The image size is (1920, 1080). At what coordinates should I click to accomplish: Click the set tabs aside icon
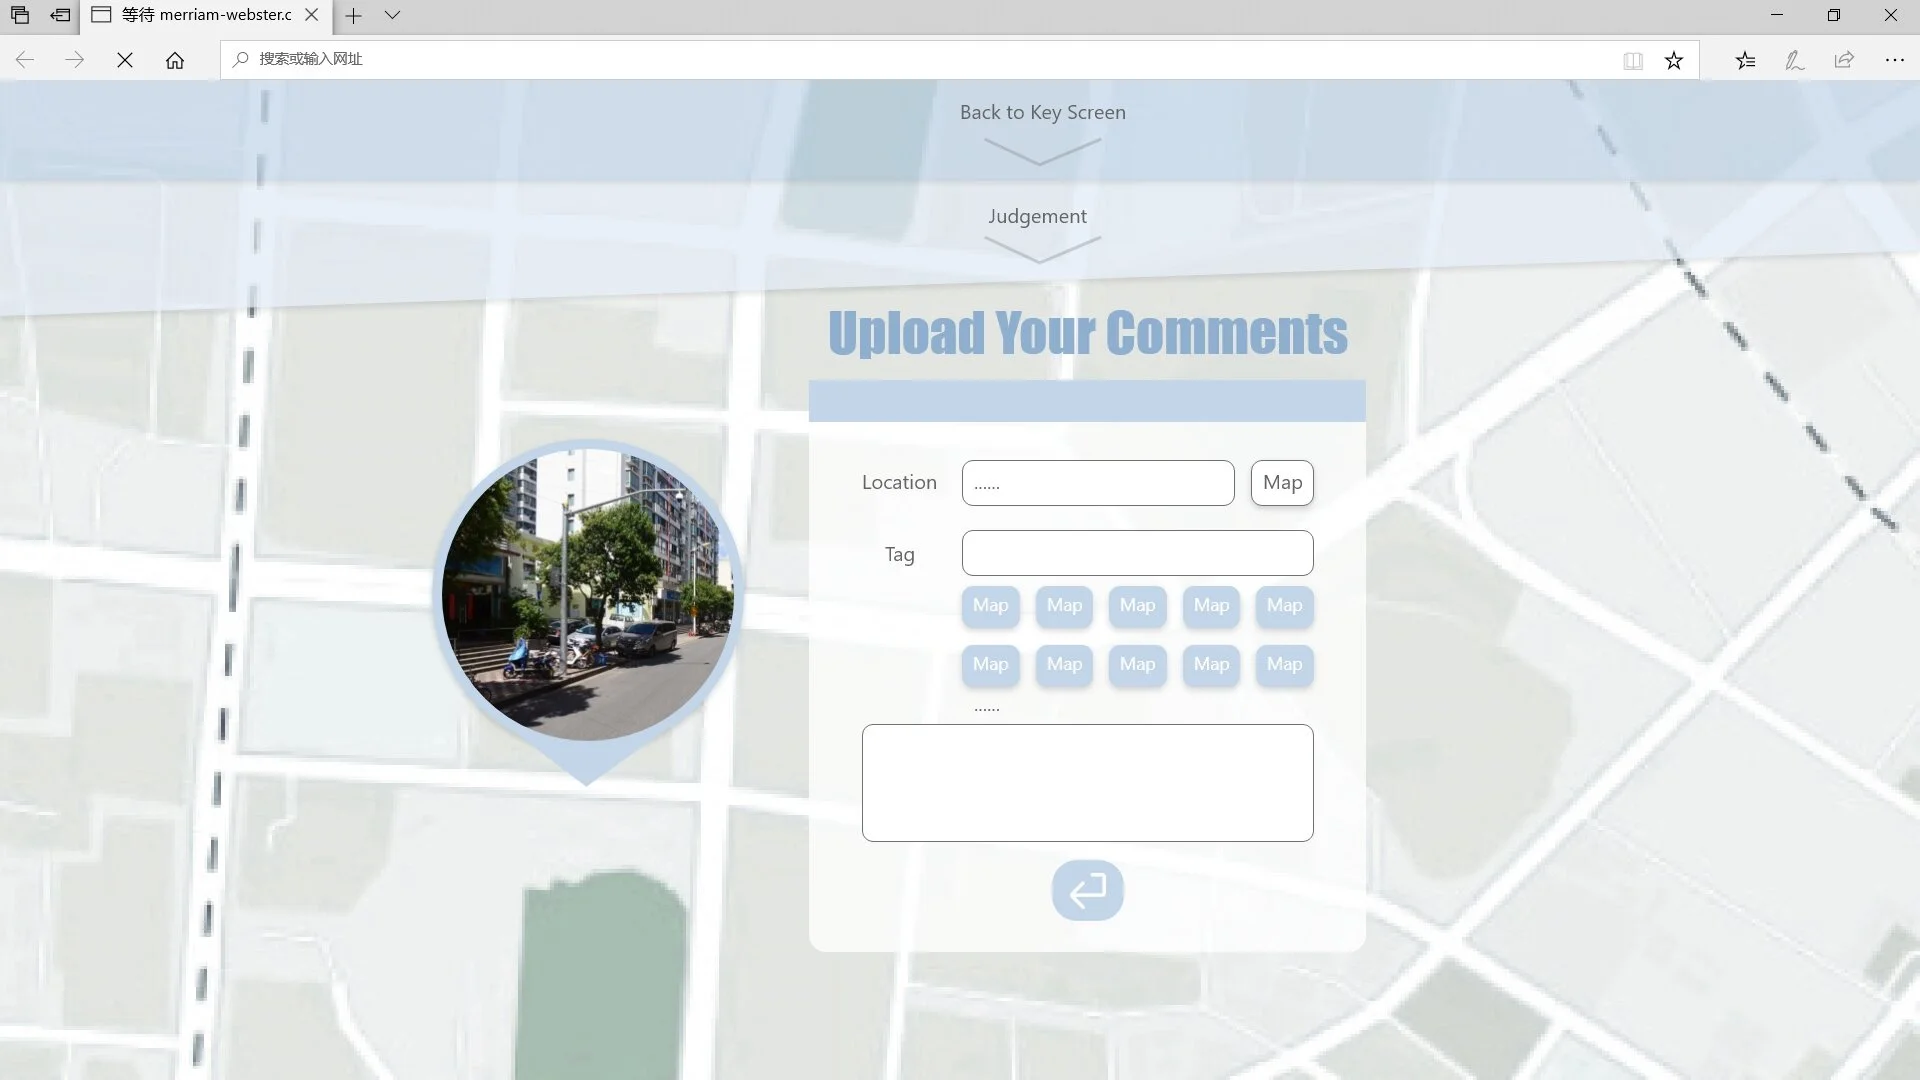click(60, 15)
